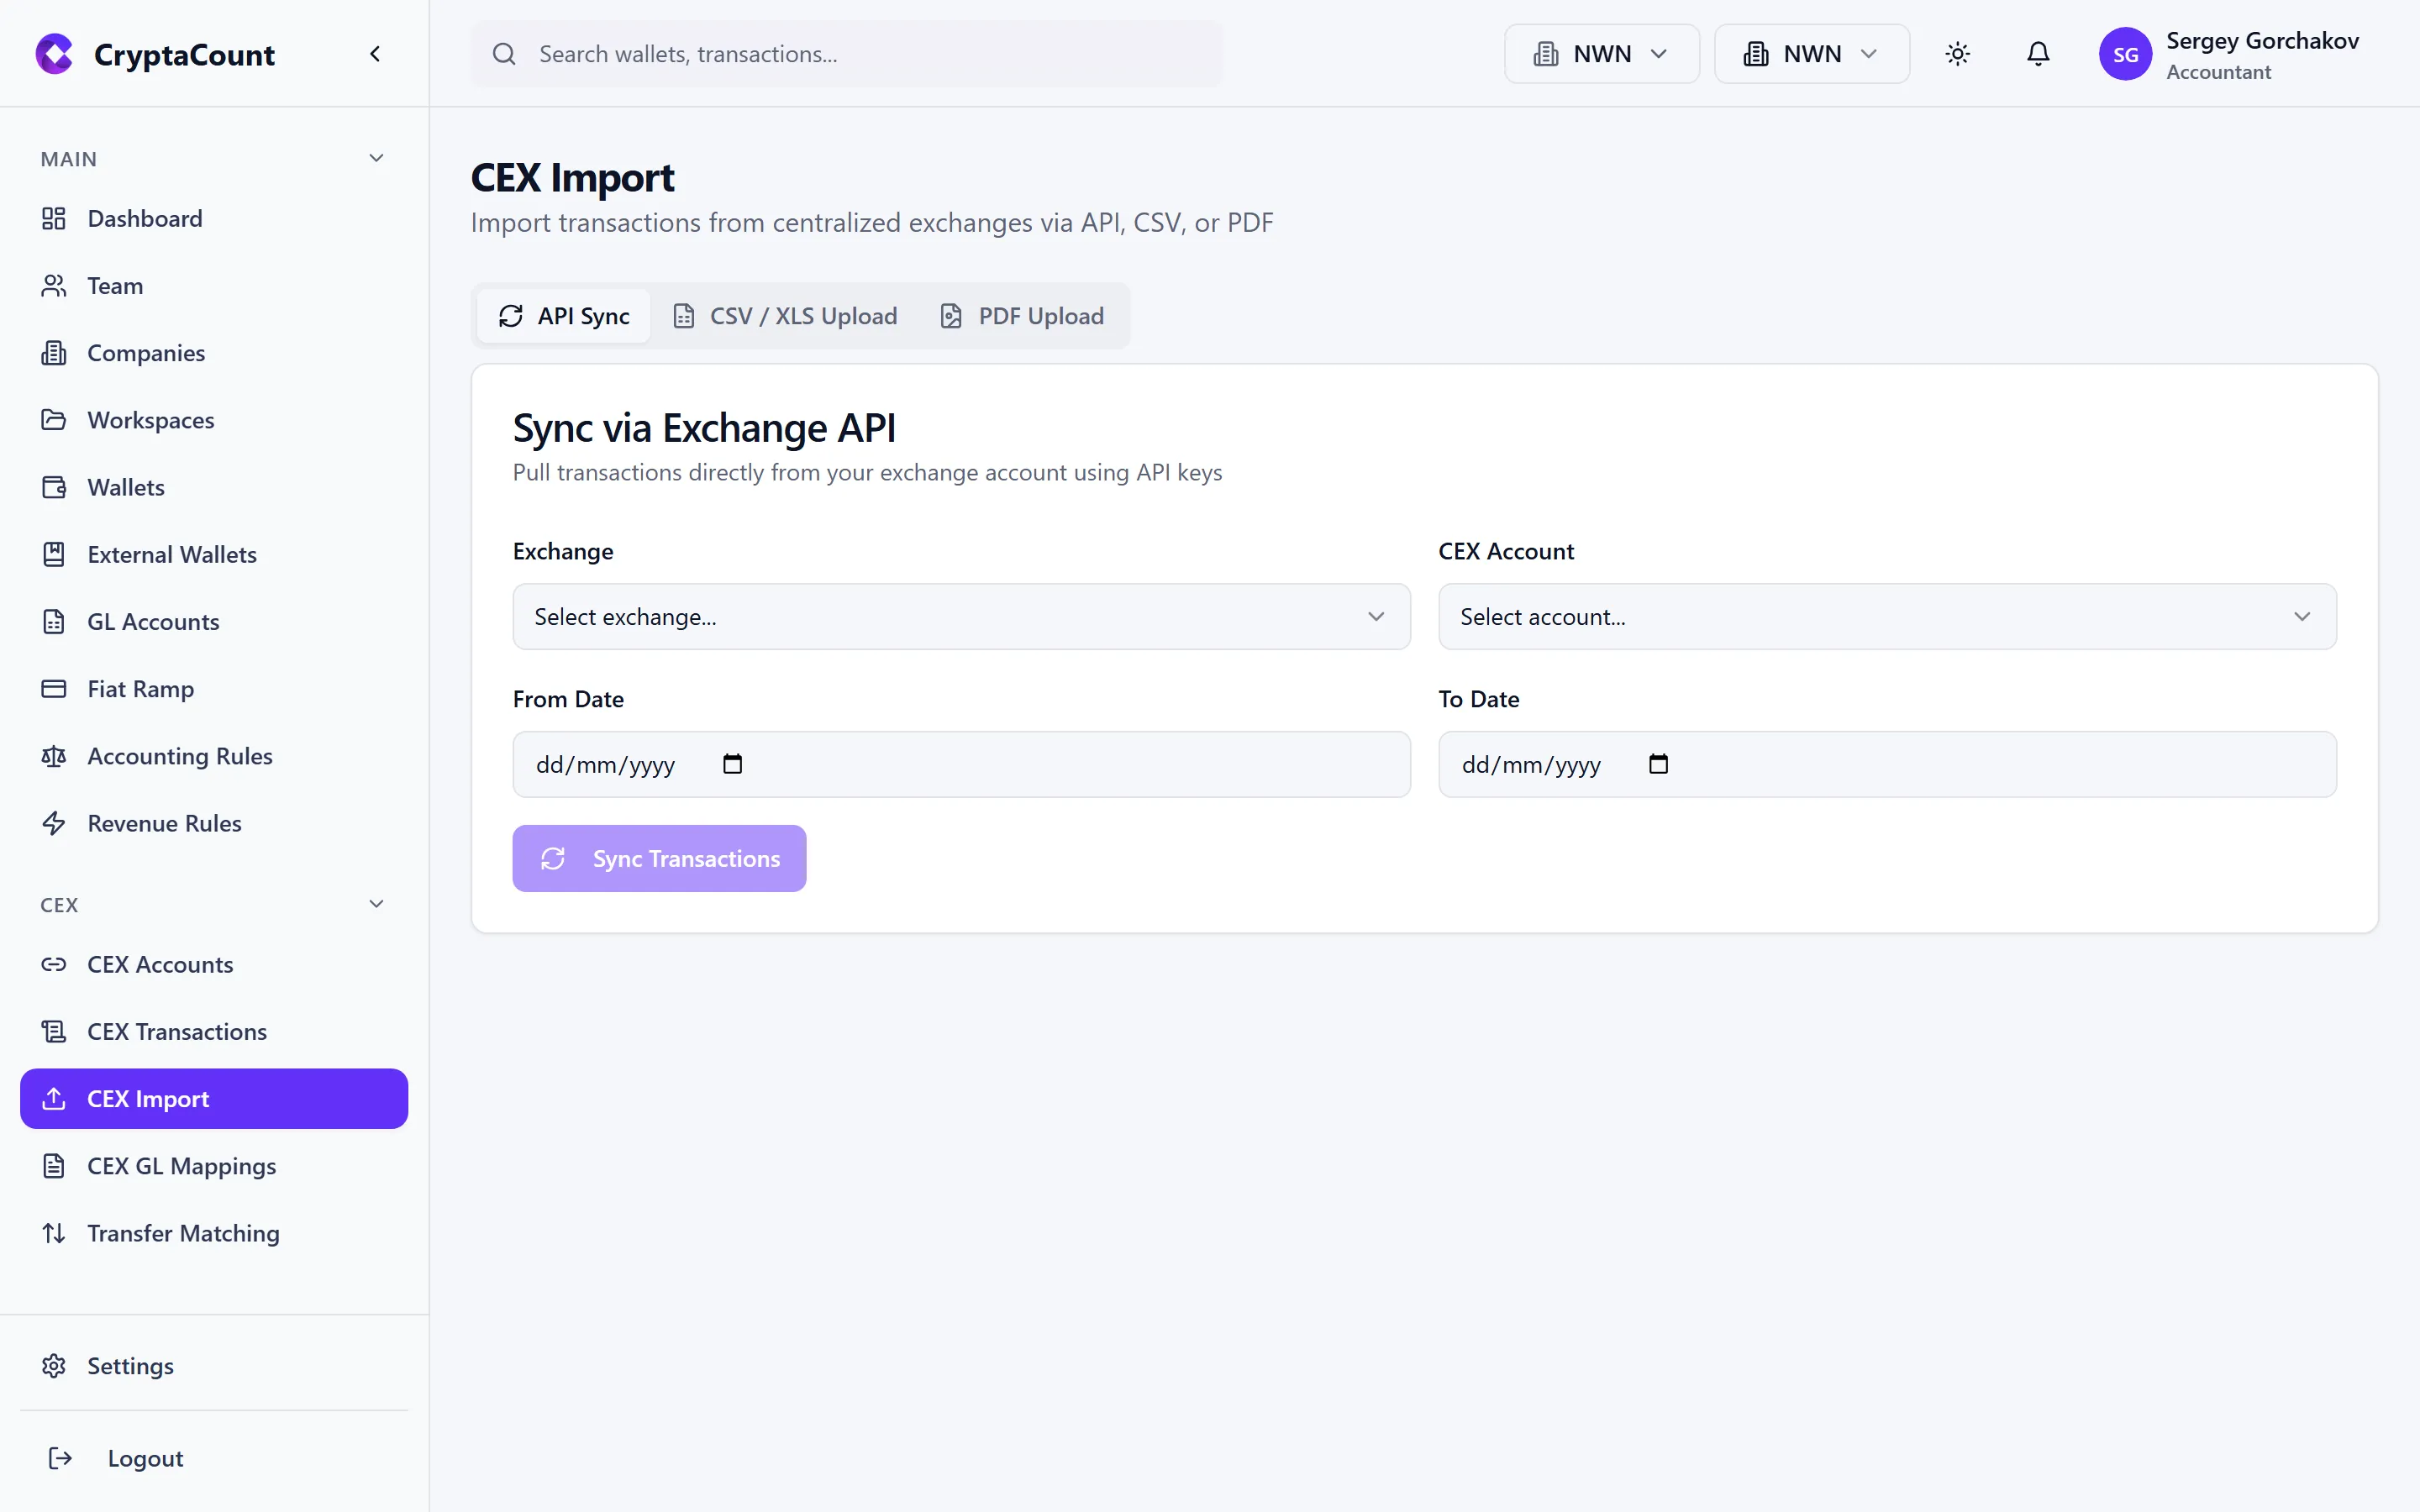Switch to the PDF Upload tab
The width and height of the screenshot is (2420, 1512).
1021,315
